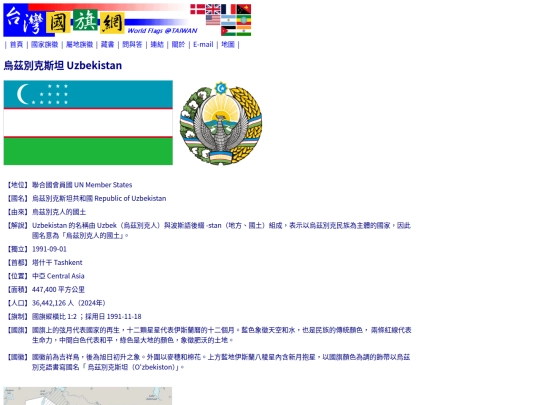
Task: Click the flag ratio text 國旗縱橫比 1:2
Action: (x=54, y=316)
